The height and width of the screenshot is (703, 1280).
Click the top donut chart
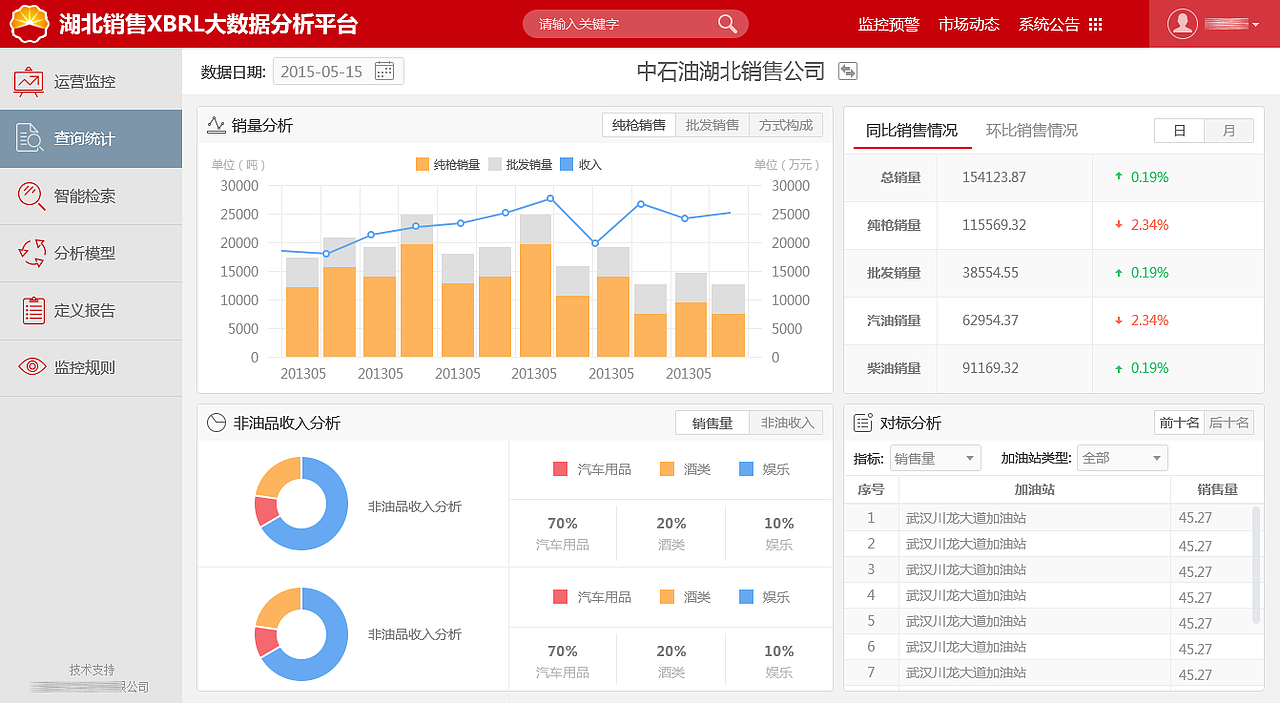tap(301, 503)
